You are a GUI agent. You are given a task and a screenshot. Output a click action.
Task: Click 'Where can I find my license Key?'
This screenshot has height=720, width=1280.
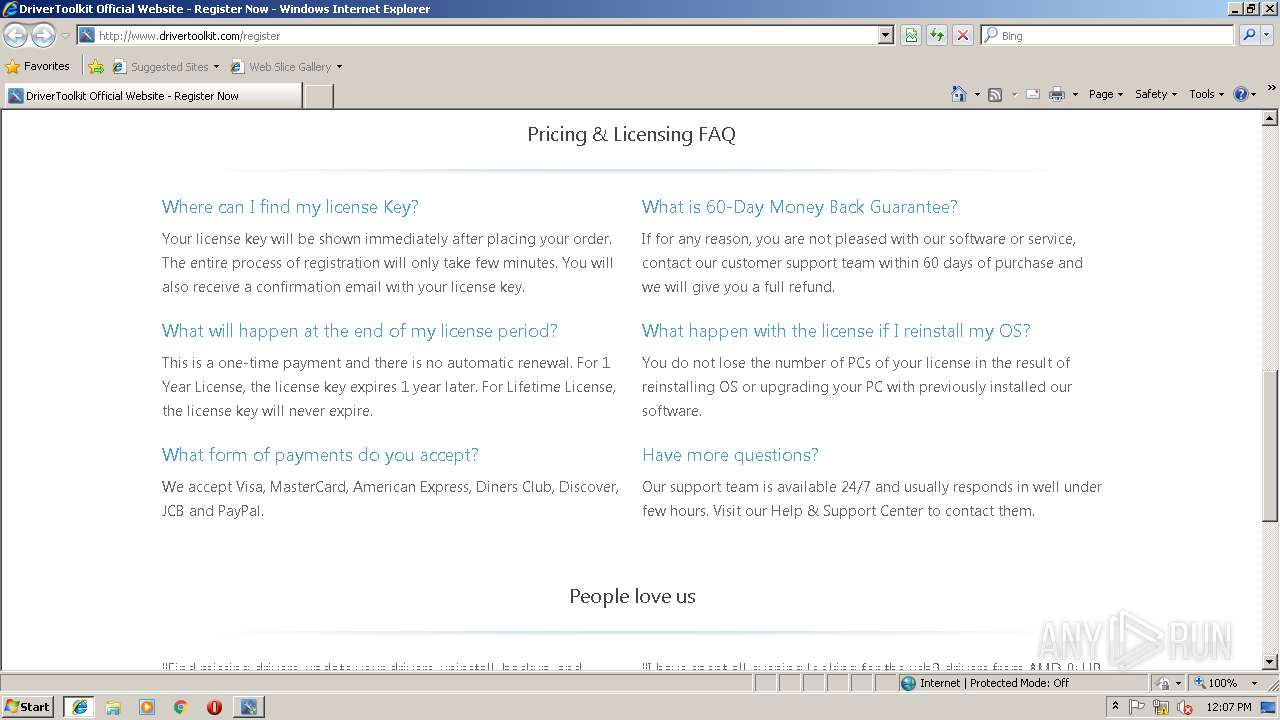pyautogui.click(x=290, y=207)
